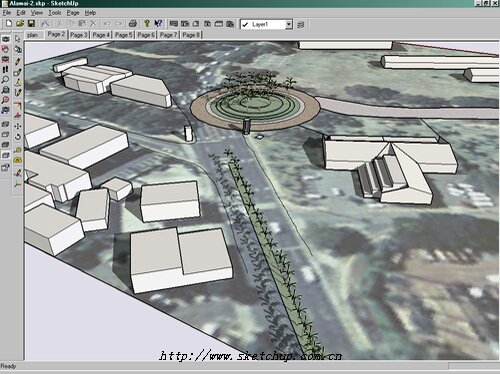
Task: Select the Tape Measure tool
Action: [18, 150]
